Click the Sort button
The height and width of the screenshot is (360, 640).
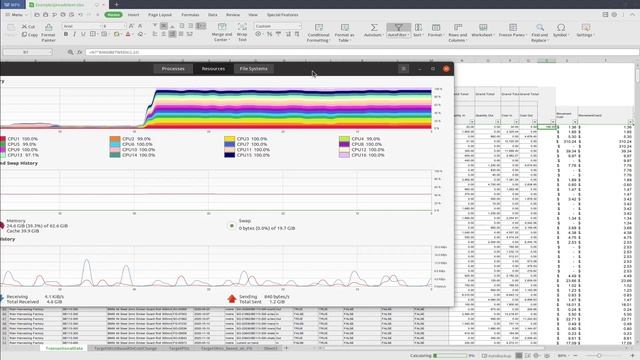(x=418, y=30)
